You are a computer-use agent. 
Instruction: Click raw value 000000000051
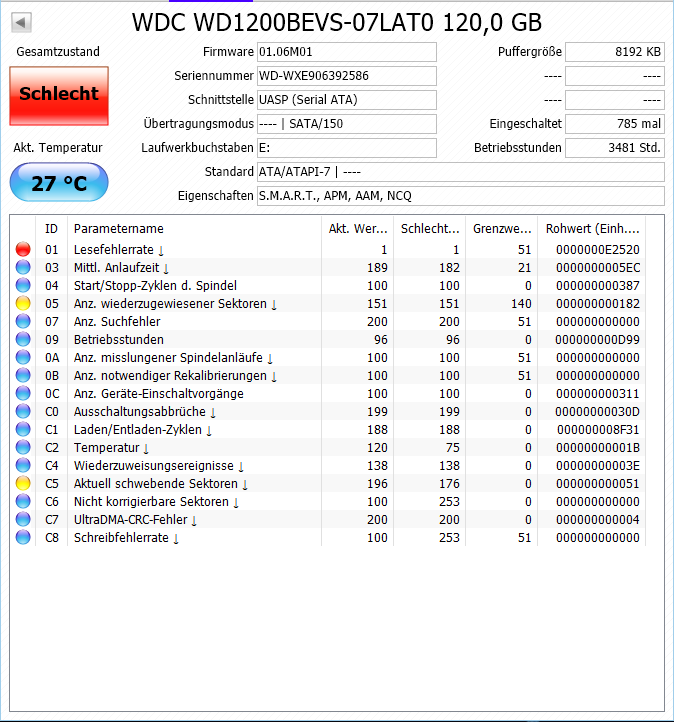598,483
